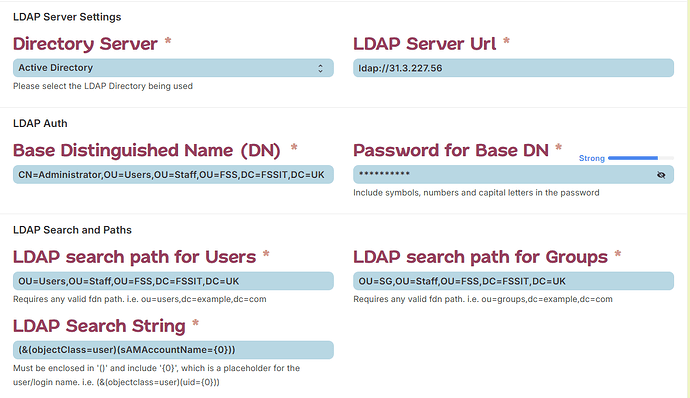This screenshot has height=398, width=690.
Task: Click the LDAP Server Url field
Action: [x=513, y=68]
